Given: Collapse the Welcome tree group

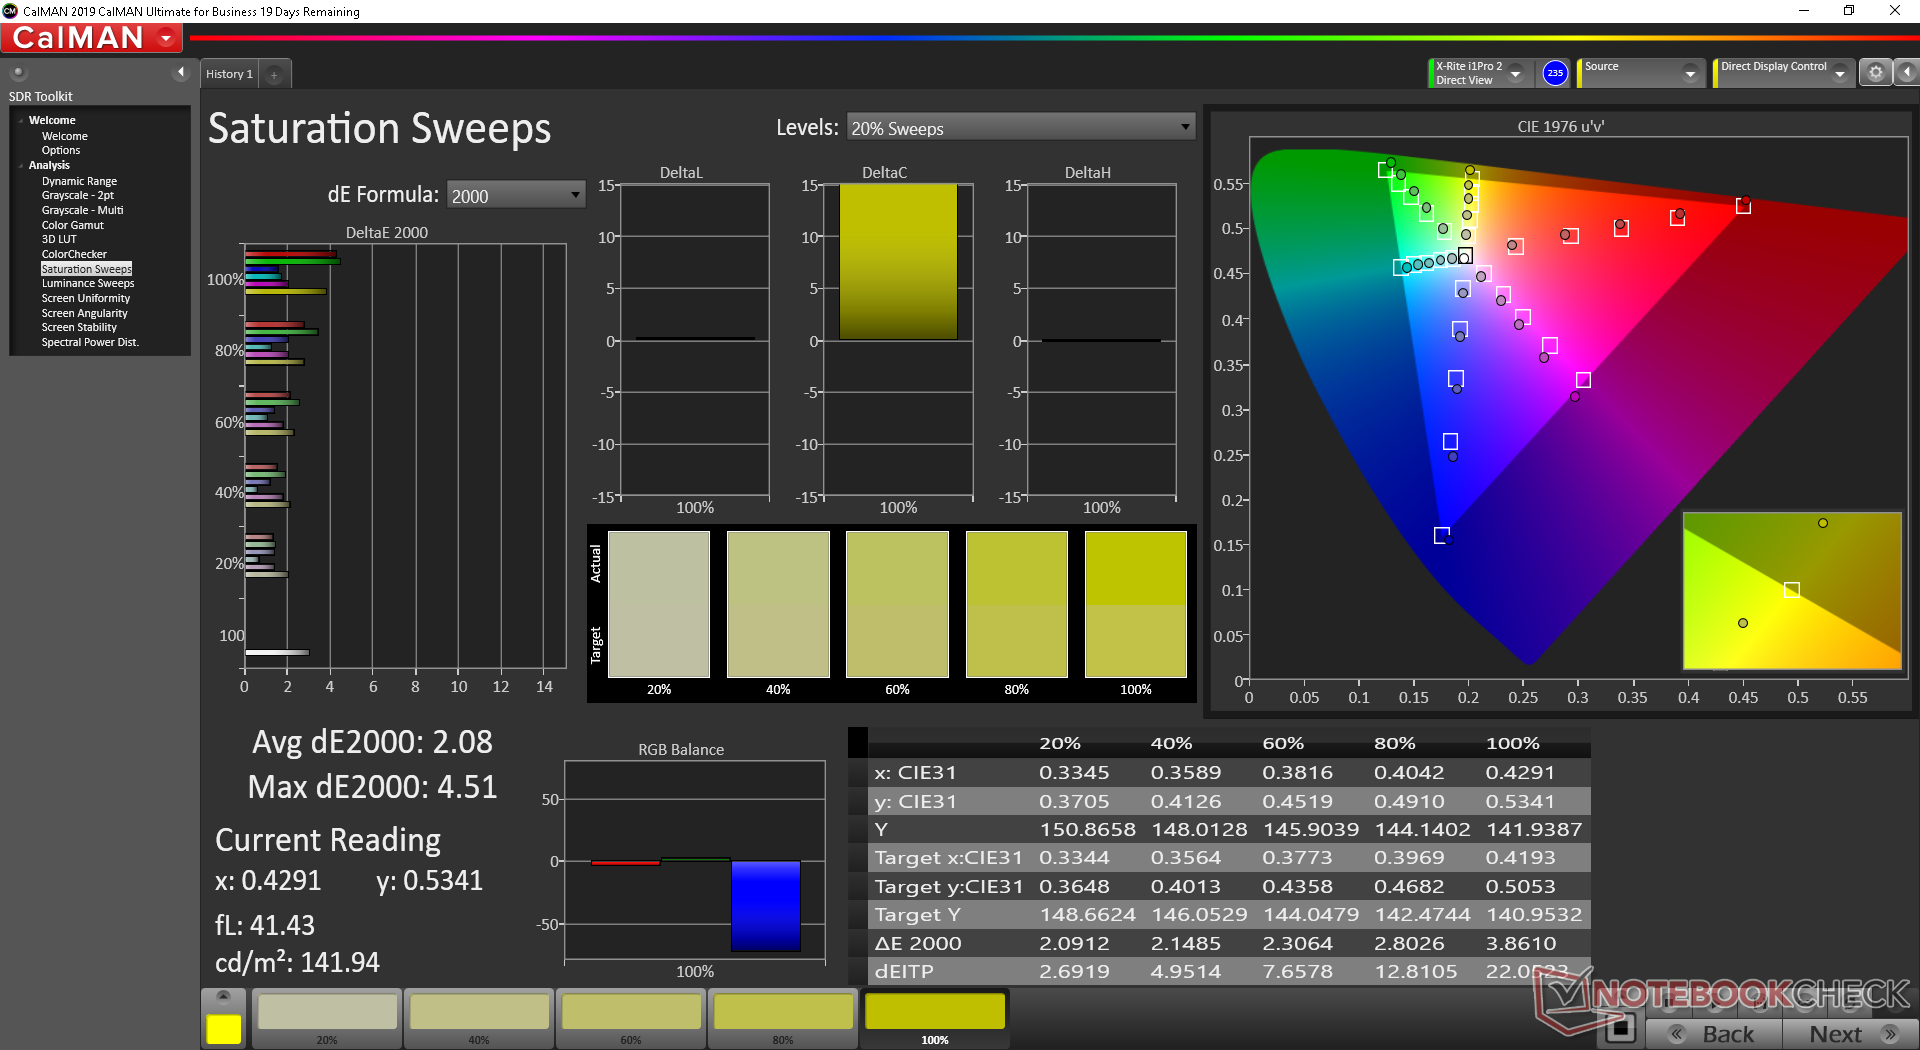Looking at the screenshot, I should [x=21, y=120].
